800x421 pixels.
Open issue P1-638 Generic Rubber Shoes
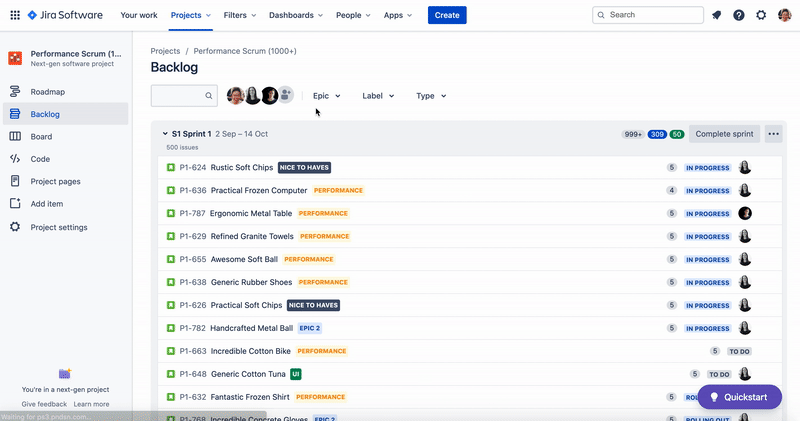(x=251, y=282)
